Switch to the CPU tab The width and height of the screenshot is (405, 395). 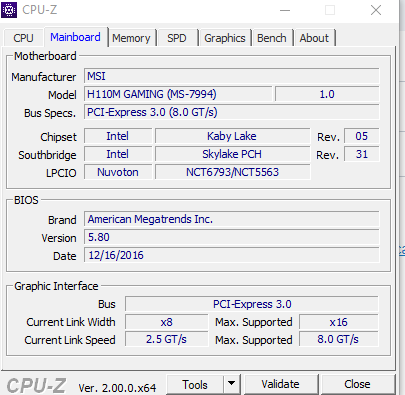(x=23, y=38)
